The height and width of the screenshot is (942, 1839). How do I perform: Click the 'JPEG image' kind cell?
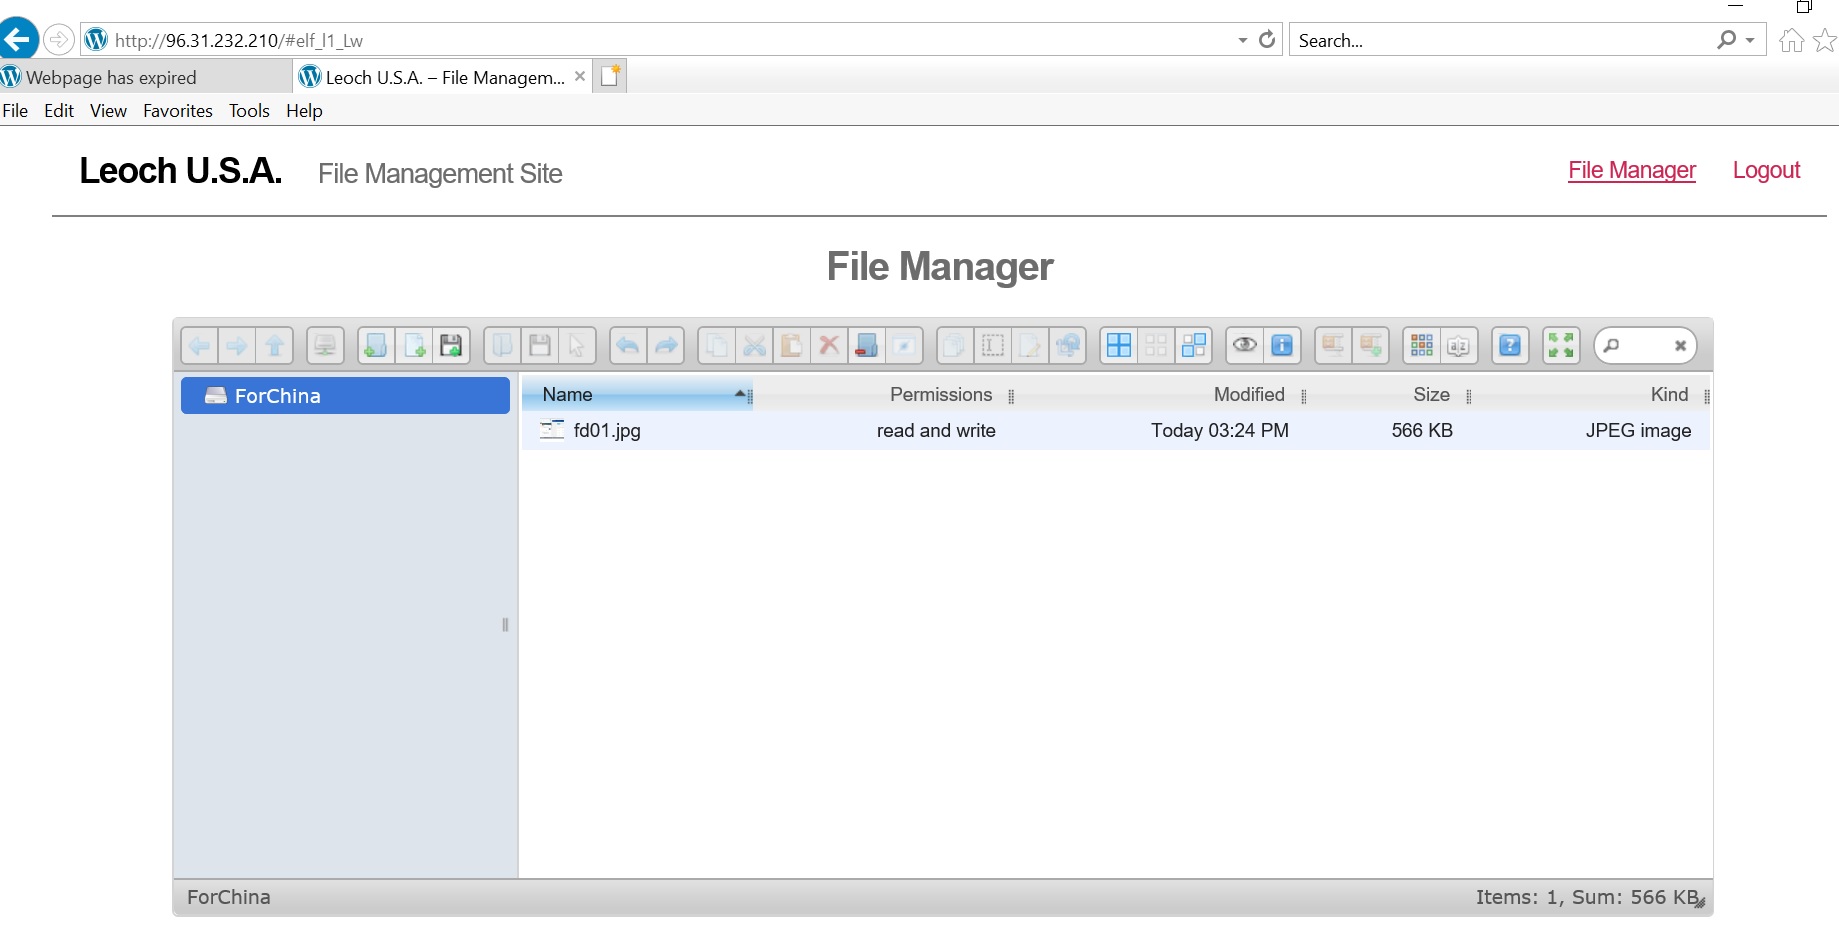[x=1638, y=431]
